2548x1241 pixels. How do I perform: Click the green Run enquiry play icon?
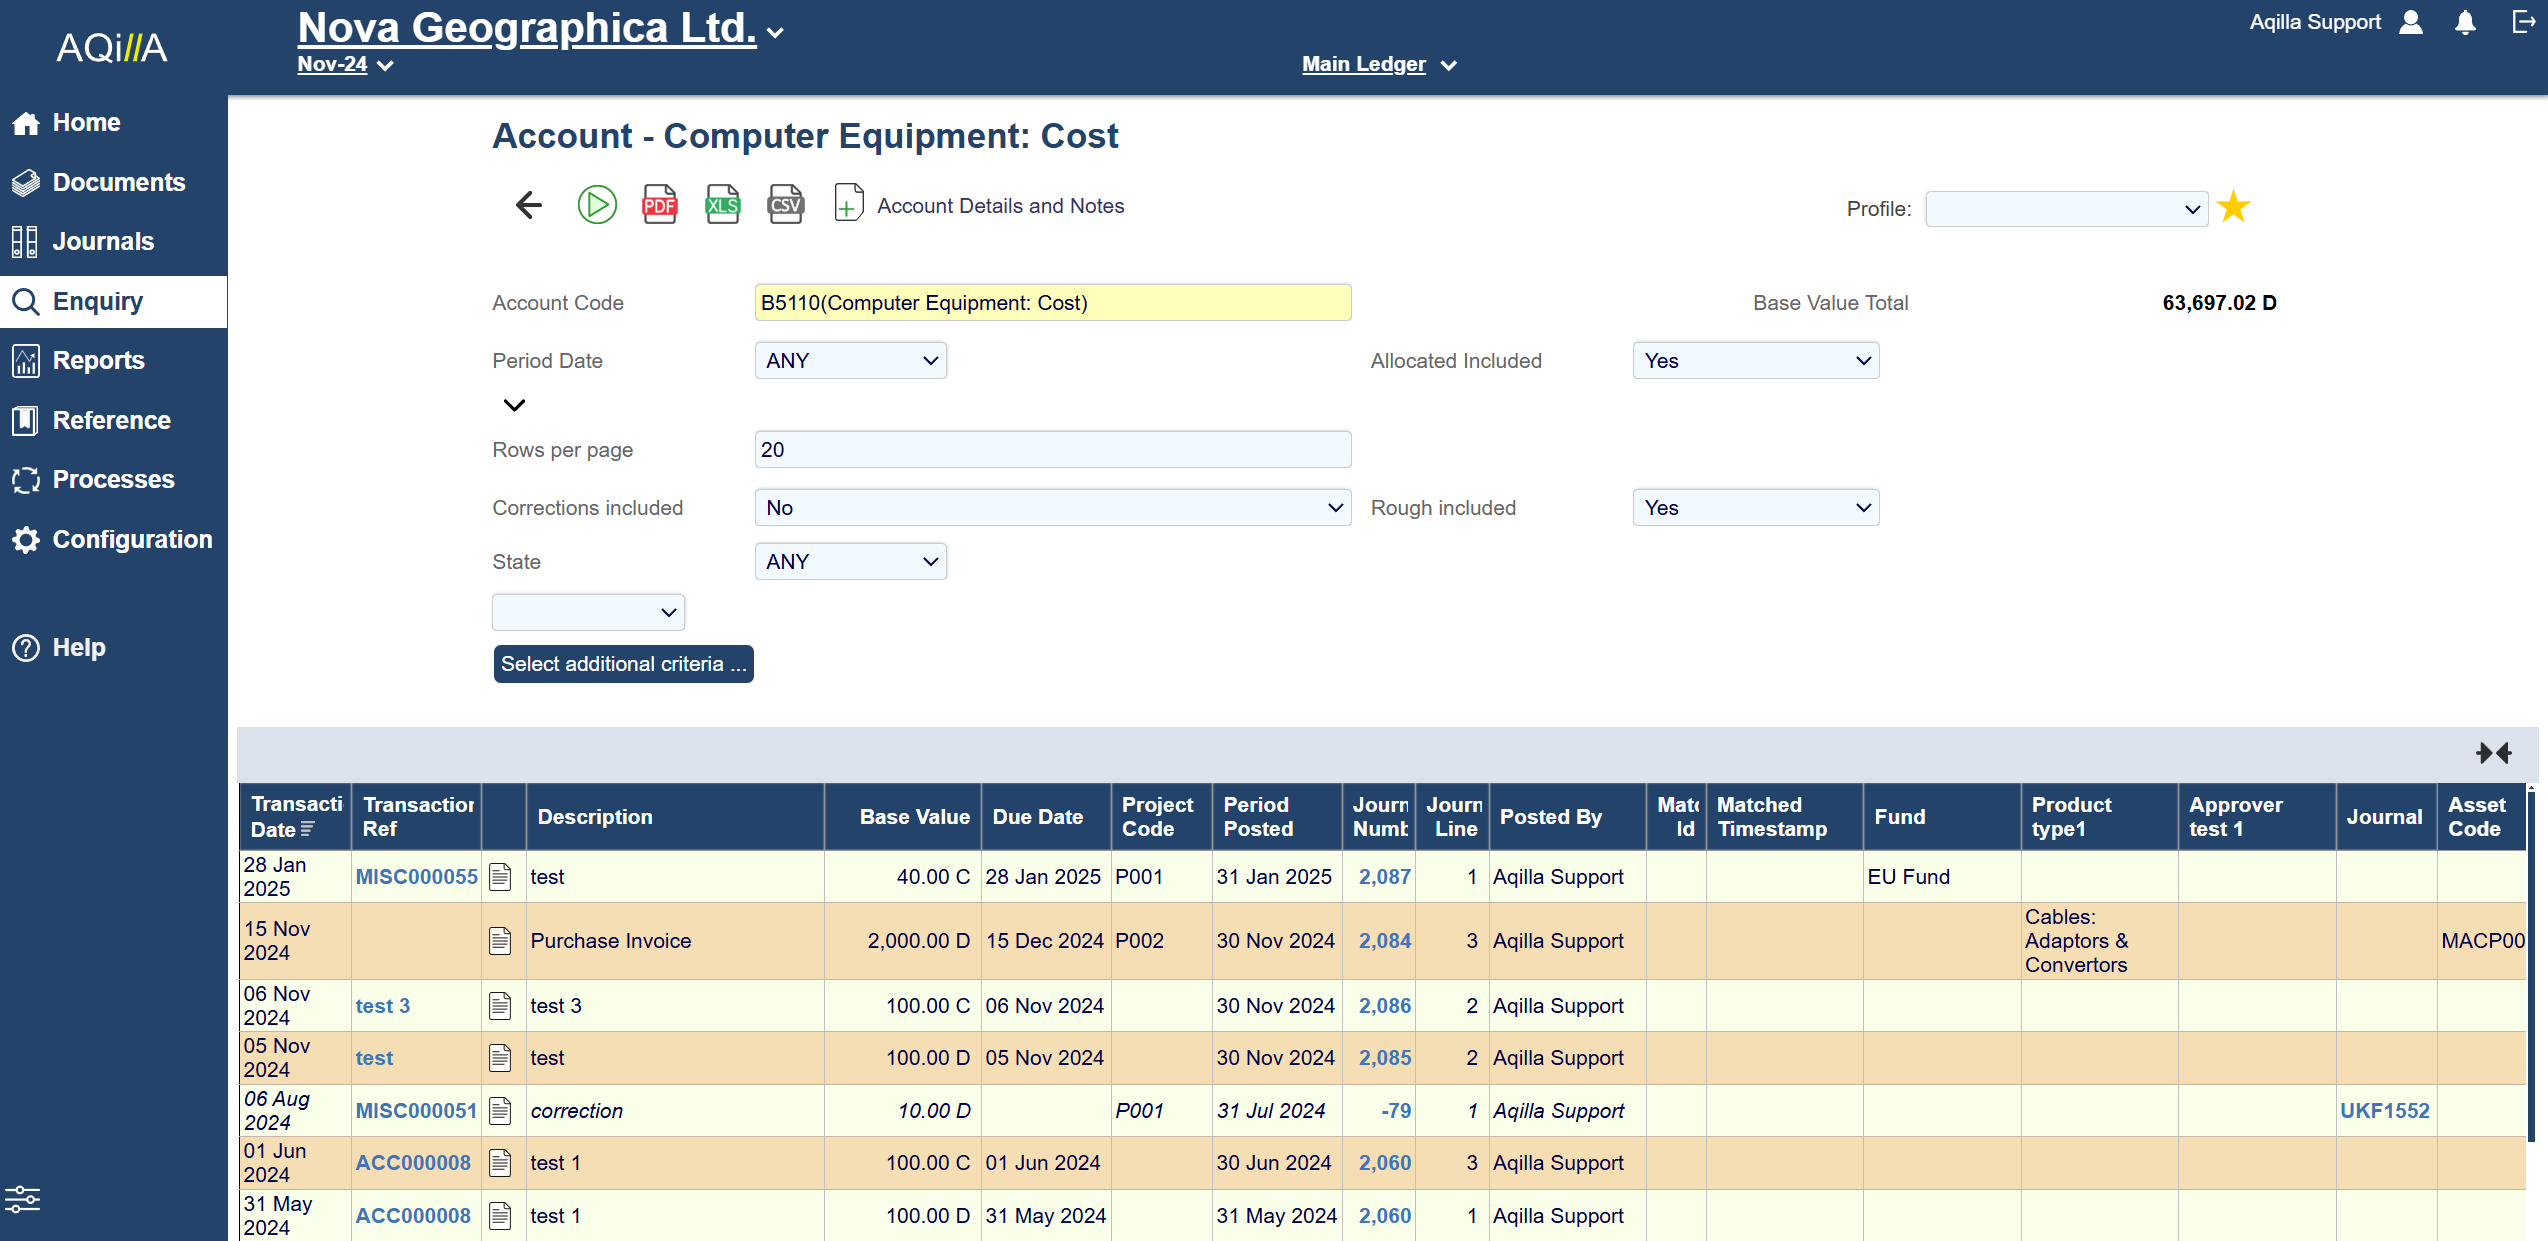(x=597, y=205)
